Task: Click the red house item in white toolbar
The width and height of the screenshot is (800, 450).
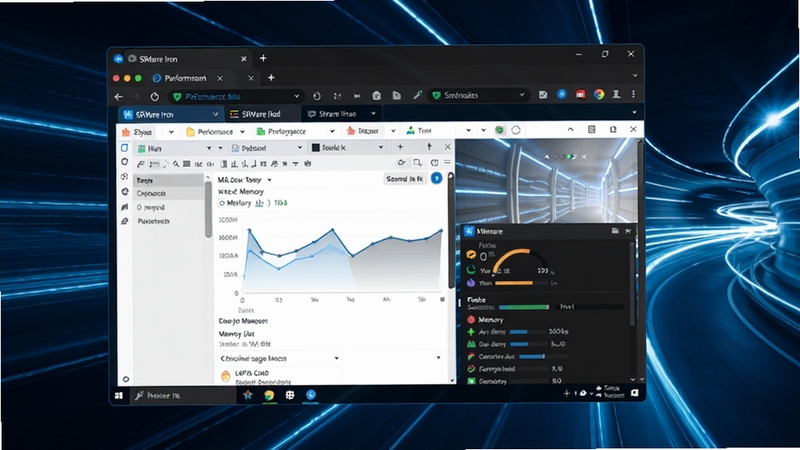Action: point(363,131)
